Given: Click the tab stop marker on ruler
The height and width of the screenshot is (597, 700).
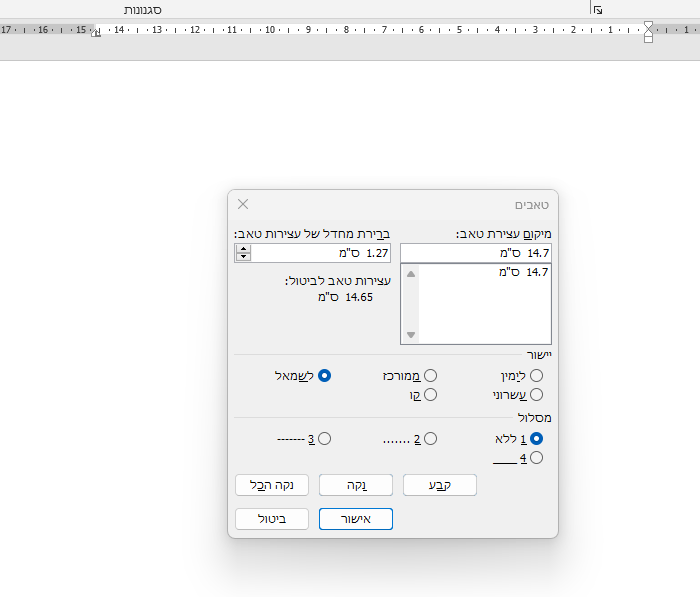Looking at the screenshot, I should [96, 33].
